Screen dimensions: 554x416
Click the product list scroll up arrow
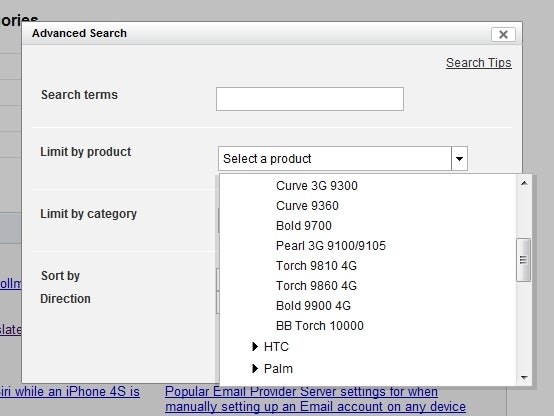coord(524,183)
